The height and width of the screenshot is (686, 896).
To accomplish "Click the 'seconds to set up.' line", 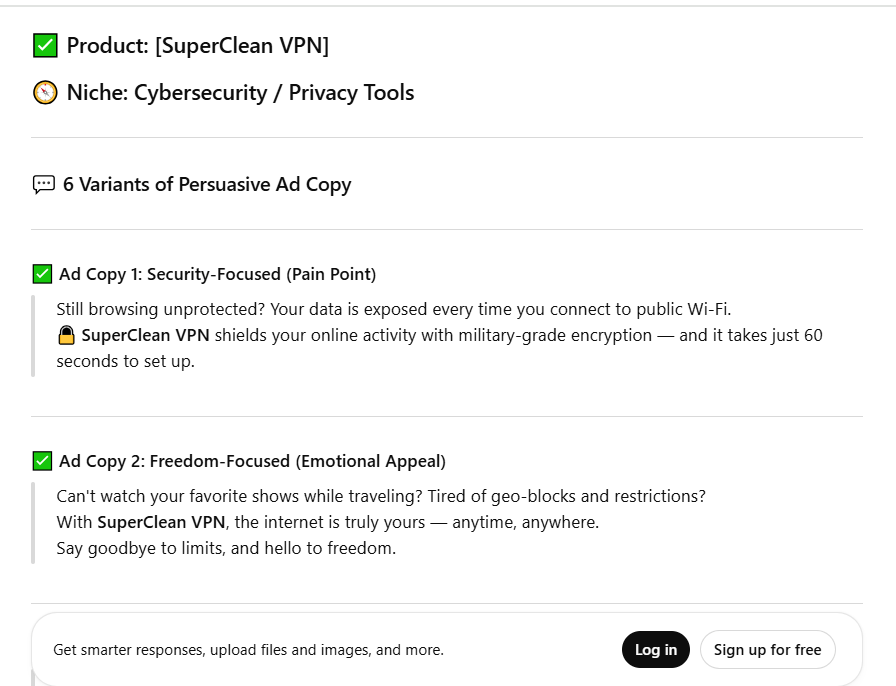I will pyautogui.click(x=125, y=362).
